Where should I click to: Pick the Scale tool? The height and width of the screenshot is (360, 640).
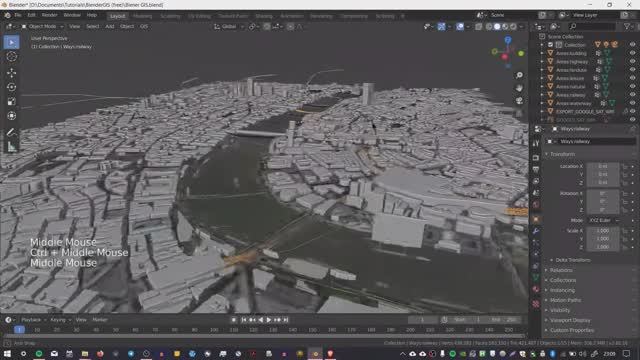tap(11, 101)
